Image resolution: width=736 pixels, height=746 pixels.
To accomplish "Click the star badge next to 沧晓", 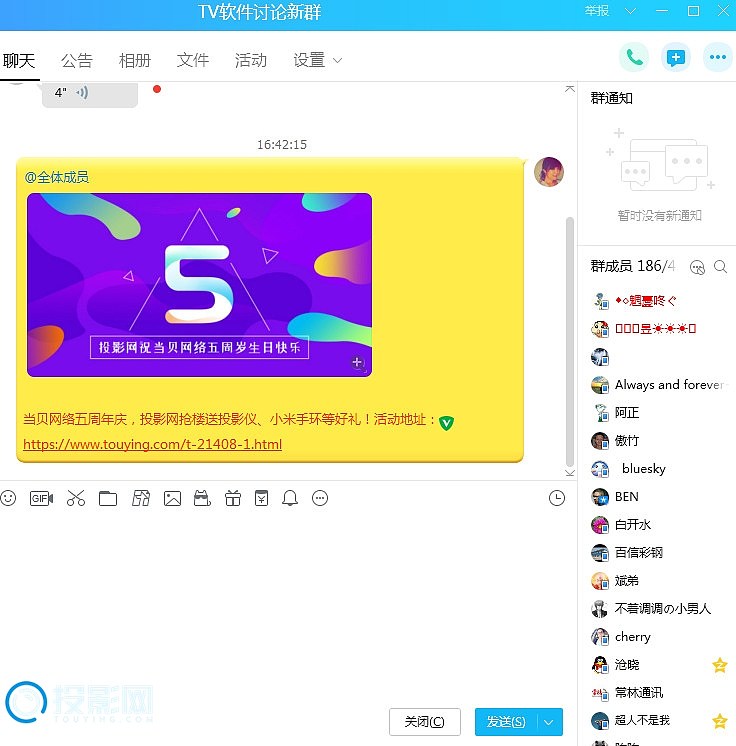I will tap(720, 665).
